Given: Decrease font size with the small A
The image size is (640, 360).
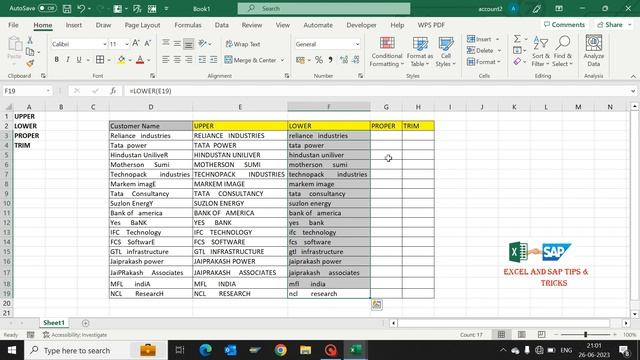Looking at the screenshot, I should pos(148,43).
